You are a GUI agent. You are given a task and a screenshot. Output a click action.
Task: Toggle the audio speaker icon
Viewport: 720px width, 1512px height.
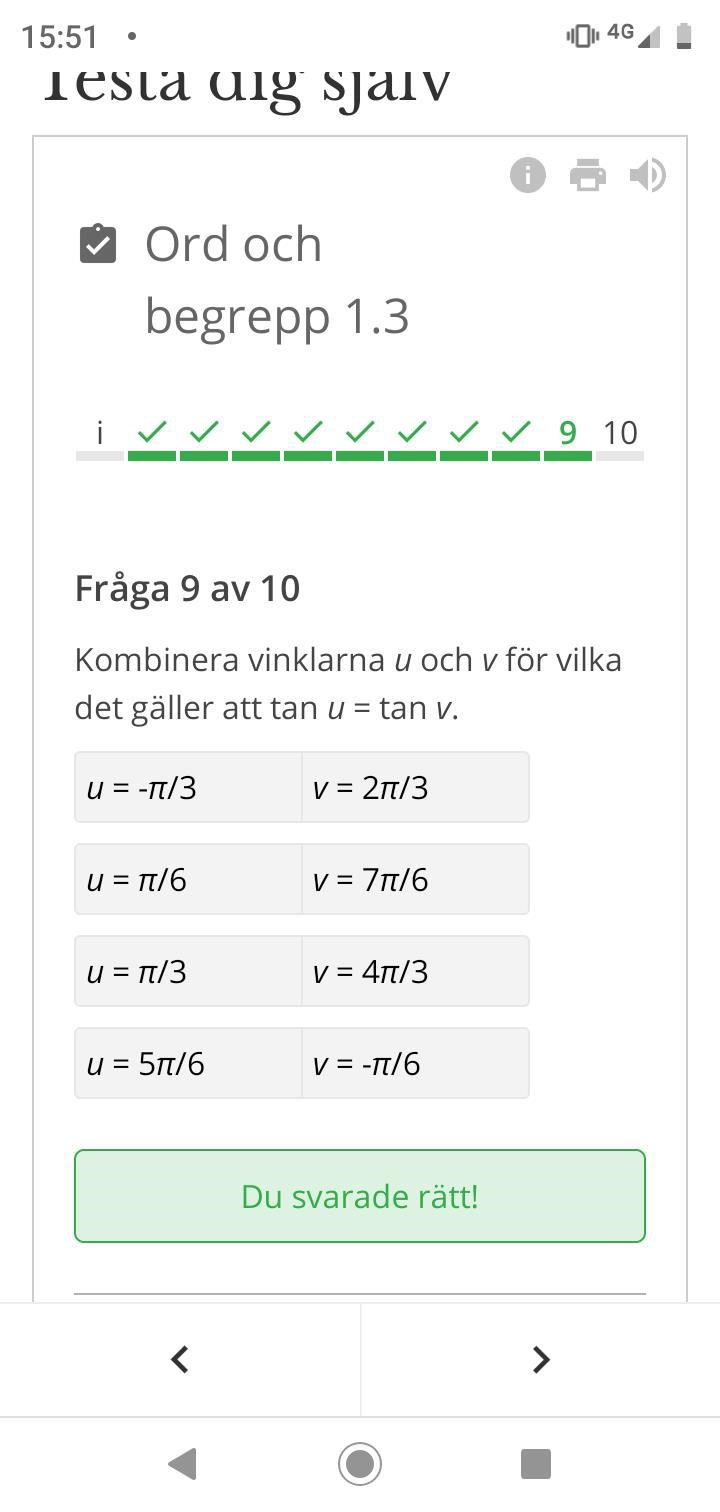click(647, 176)
